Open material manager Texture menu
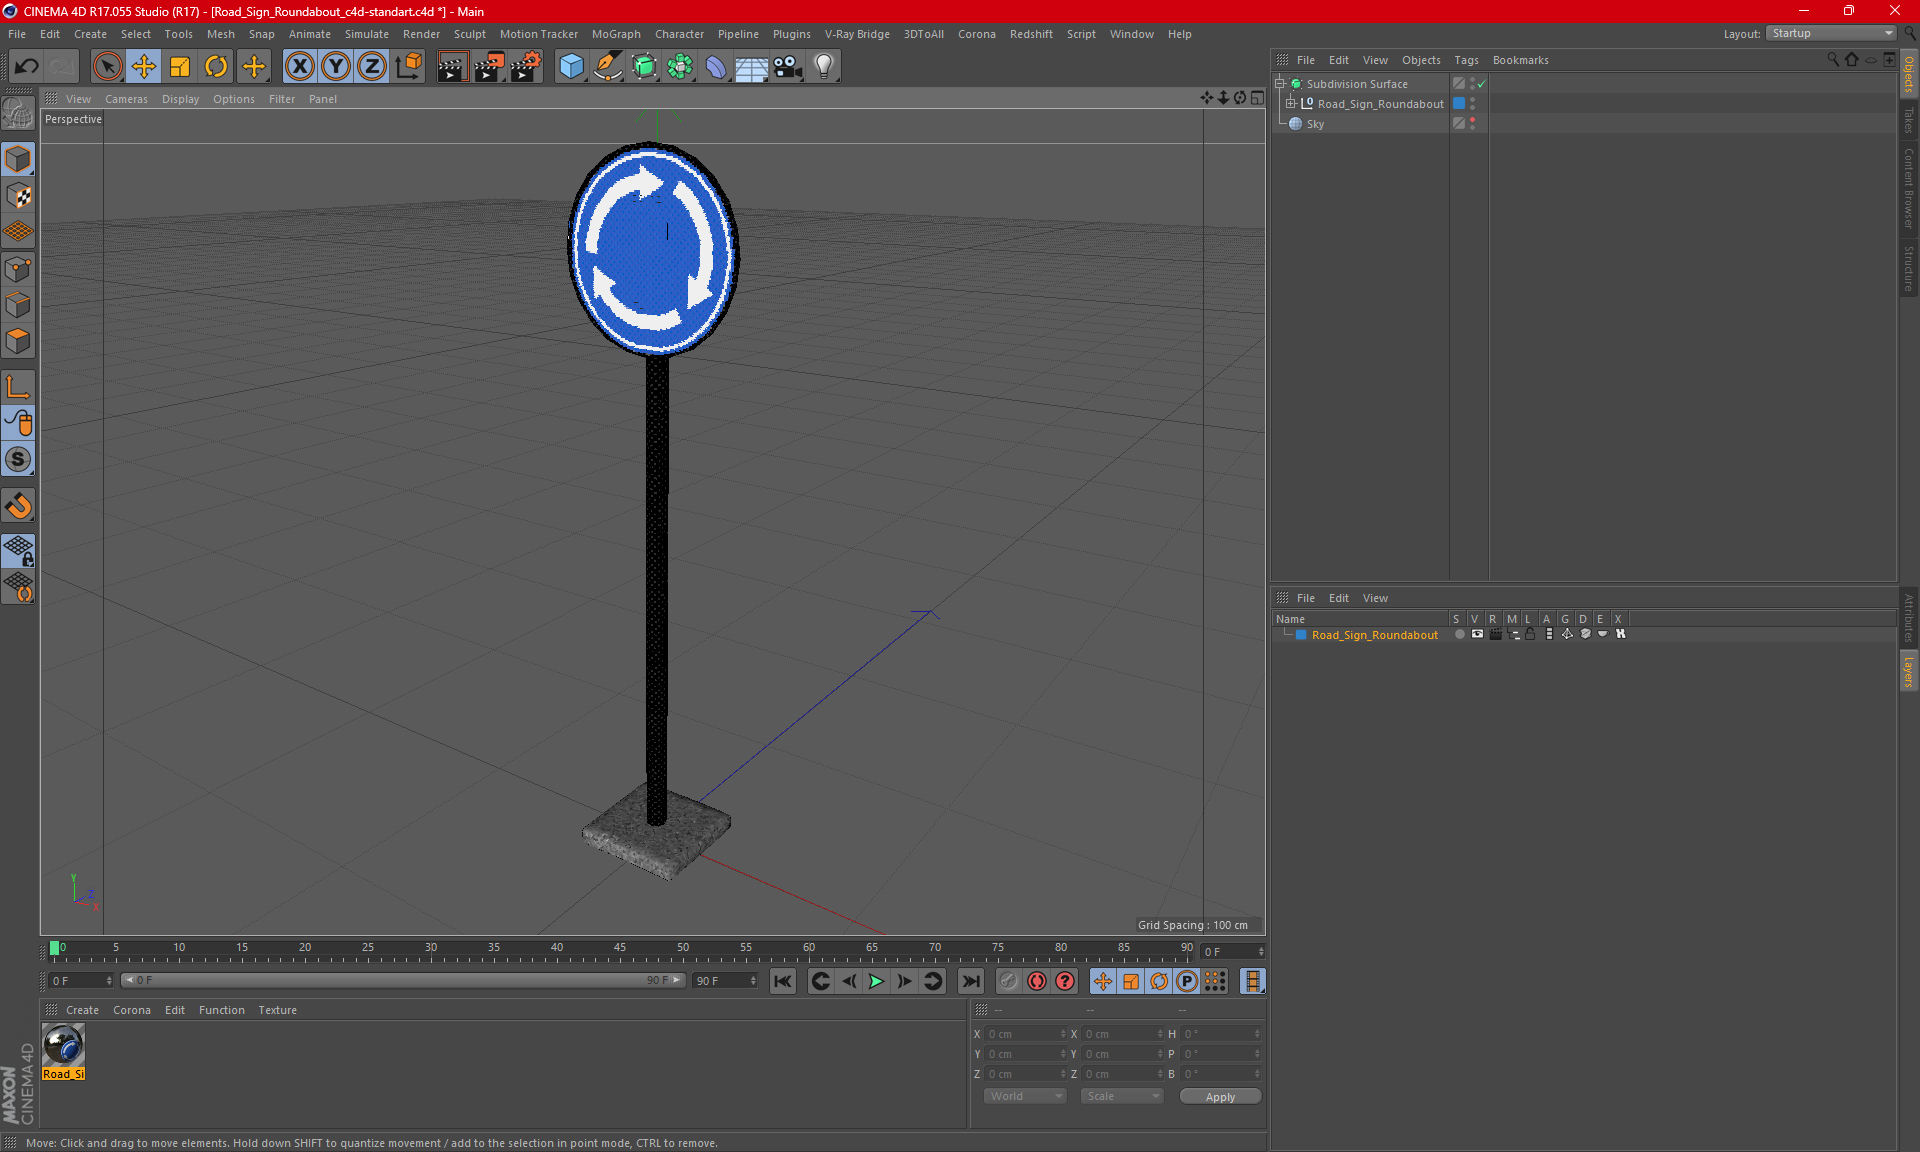Image resolution: width=1920 pixels, height=1152 pixels. point(277,1010)
